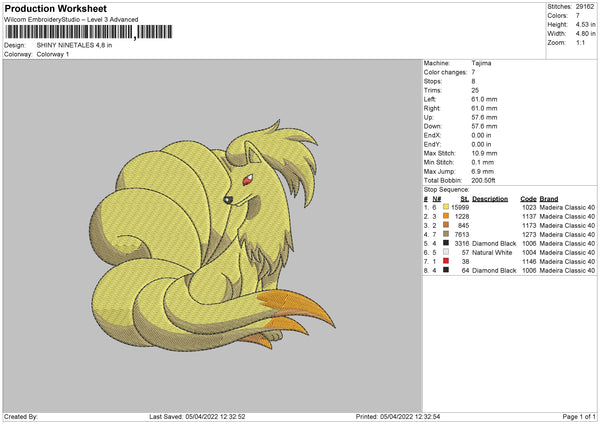
Task: Click the Total Bobbin value 200.50ft
Action: click(x=483, y=180)
